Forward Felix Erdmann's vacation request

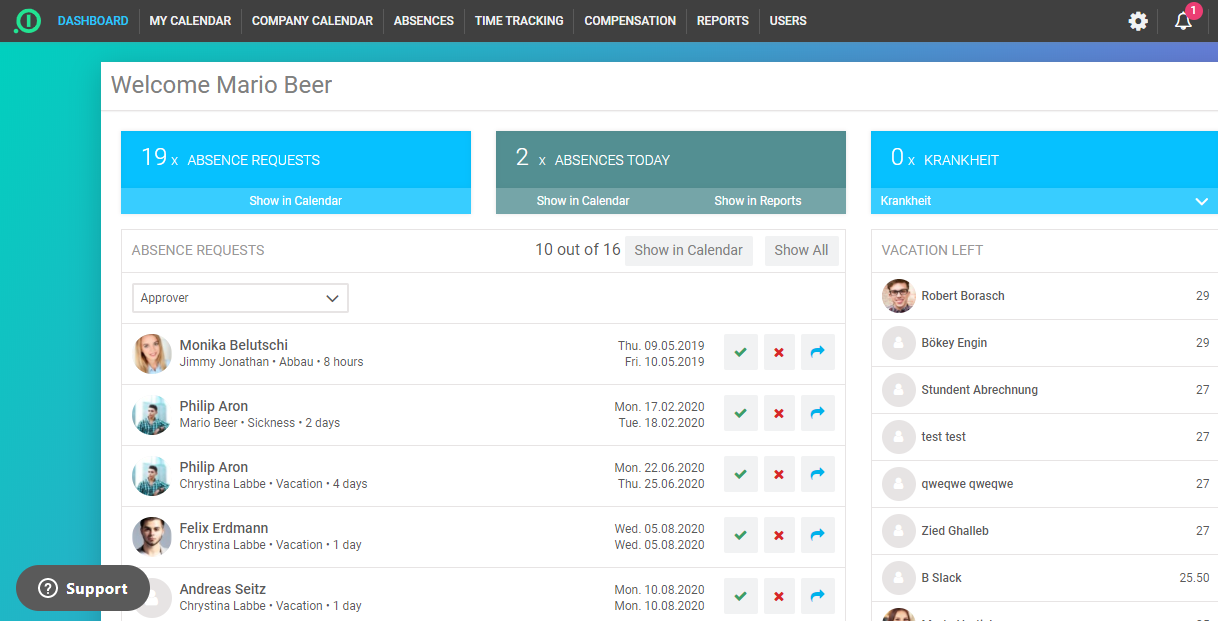pos(818,535)
